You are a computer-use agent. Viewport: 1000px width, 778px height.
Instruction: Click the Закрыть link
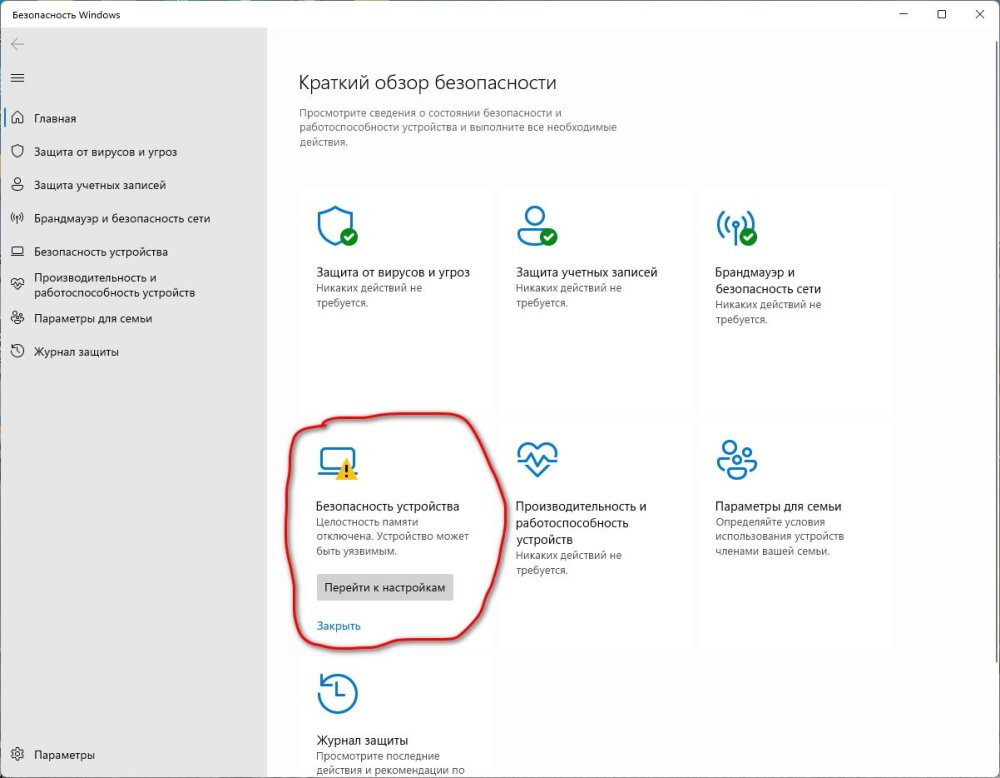pos(338,626)
